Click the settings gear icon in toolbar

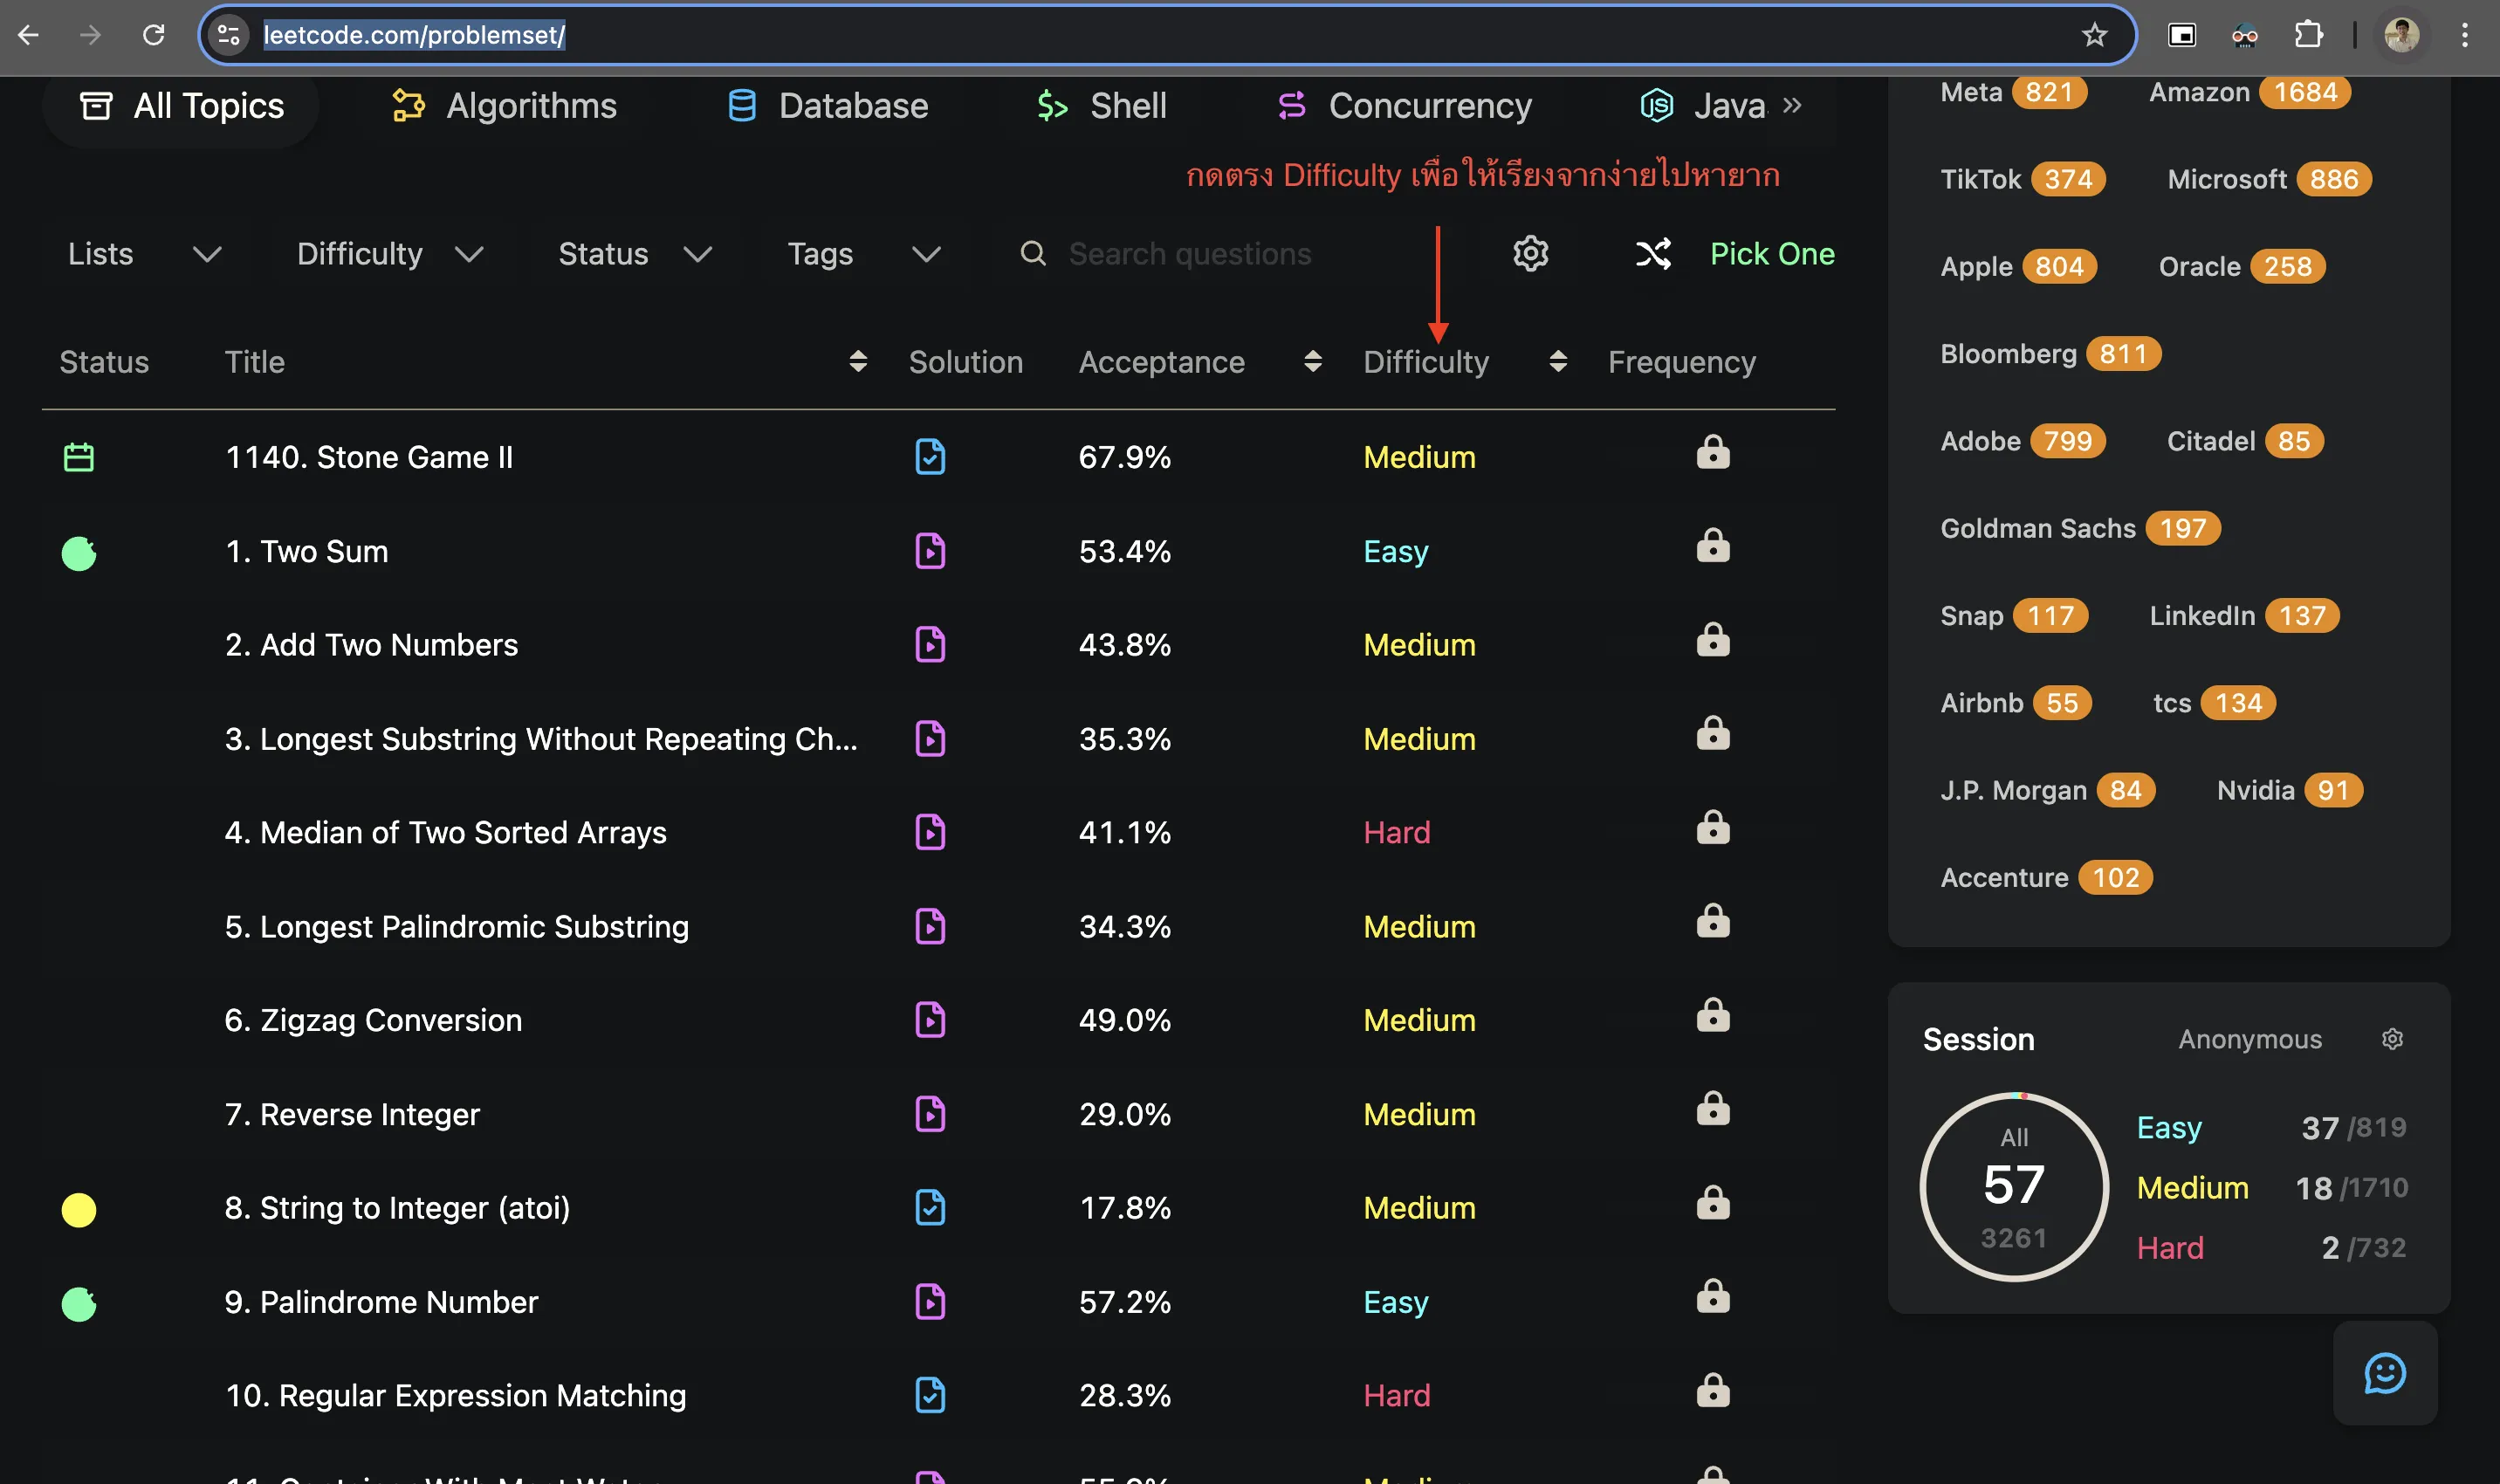click(1532, 252)
